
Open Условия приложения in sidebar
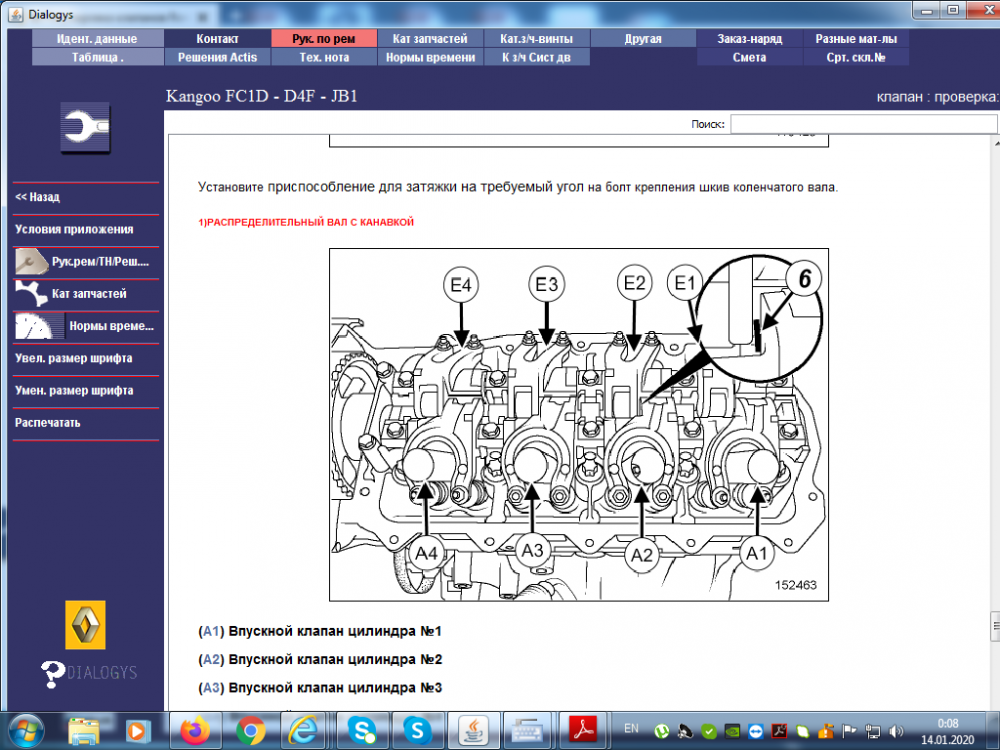point(85,229)
